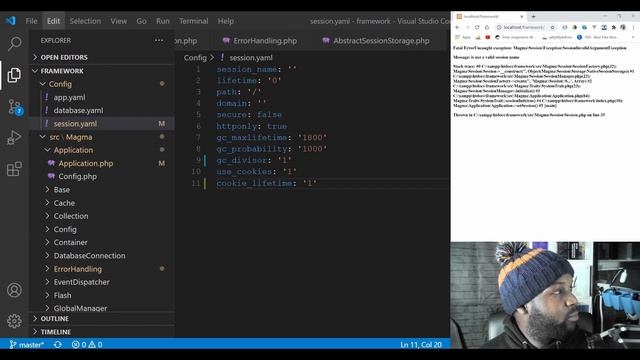Open the browser profile avatar
The image size is (640, 360).
pos(623,27)
